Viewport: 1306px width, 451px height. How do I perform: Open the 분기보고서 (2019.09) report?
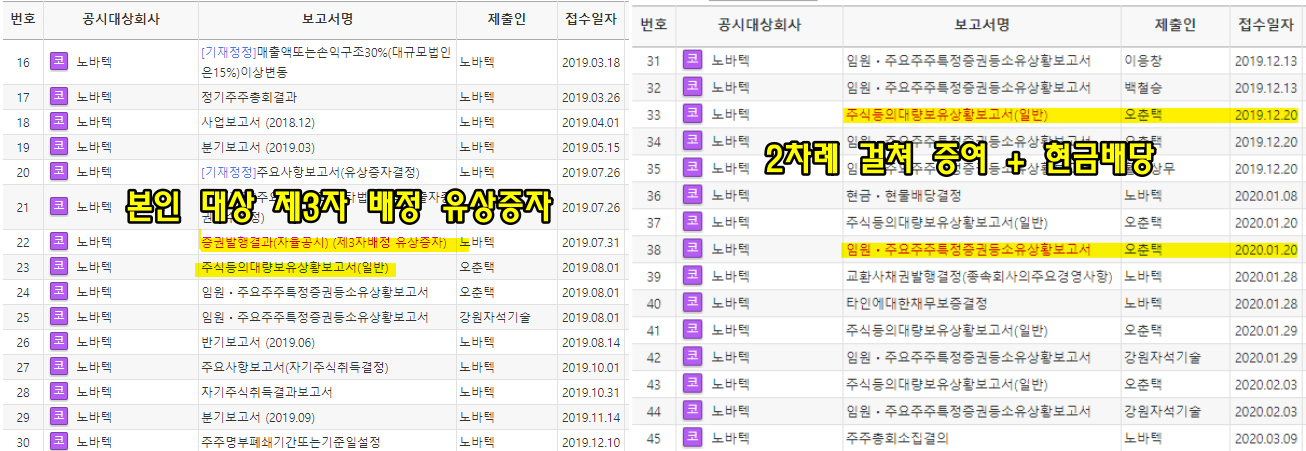pyautogui.click(x=258, y=417)
